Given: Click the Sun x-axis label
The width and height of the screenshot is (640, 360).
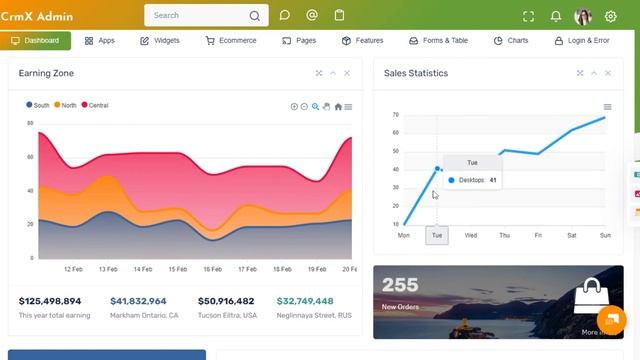Looking at the screenshot, I should point(605,236).
